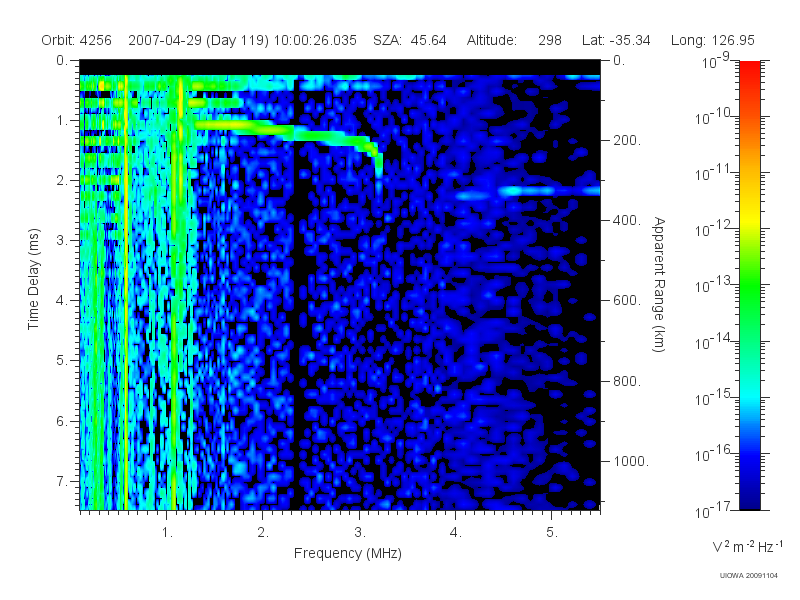The width and height of the screenshot is (800, 600).
Task: Click the apparent range label '600.'
Action: pyautogui.click(x=627, y=301)
